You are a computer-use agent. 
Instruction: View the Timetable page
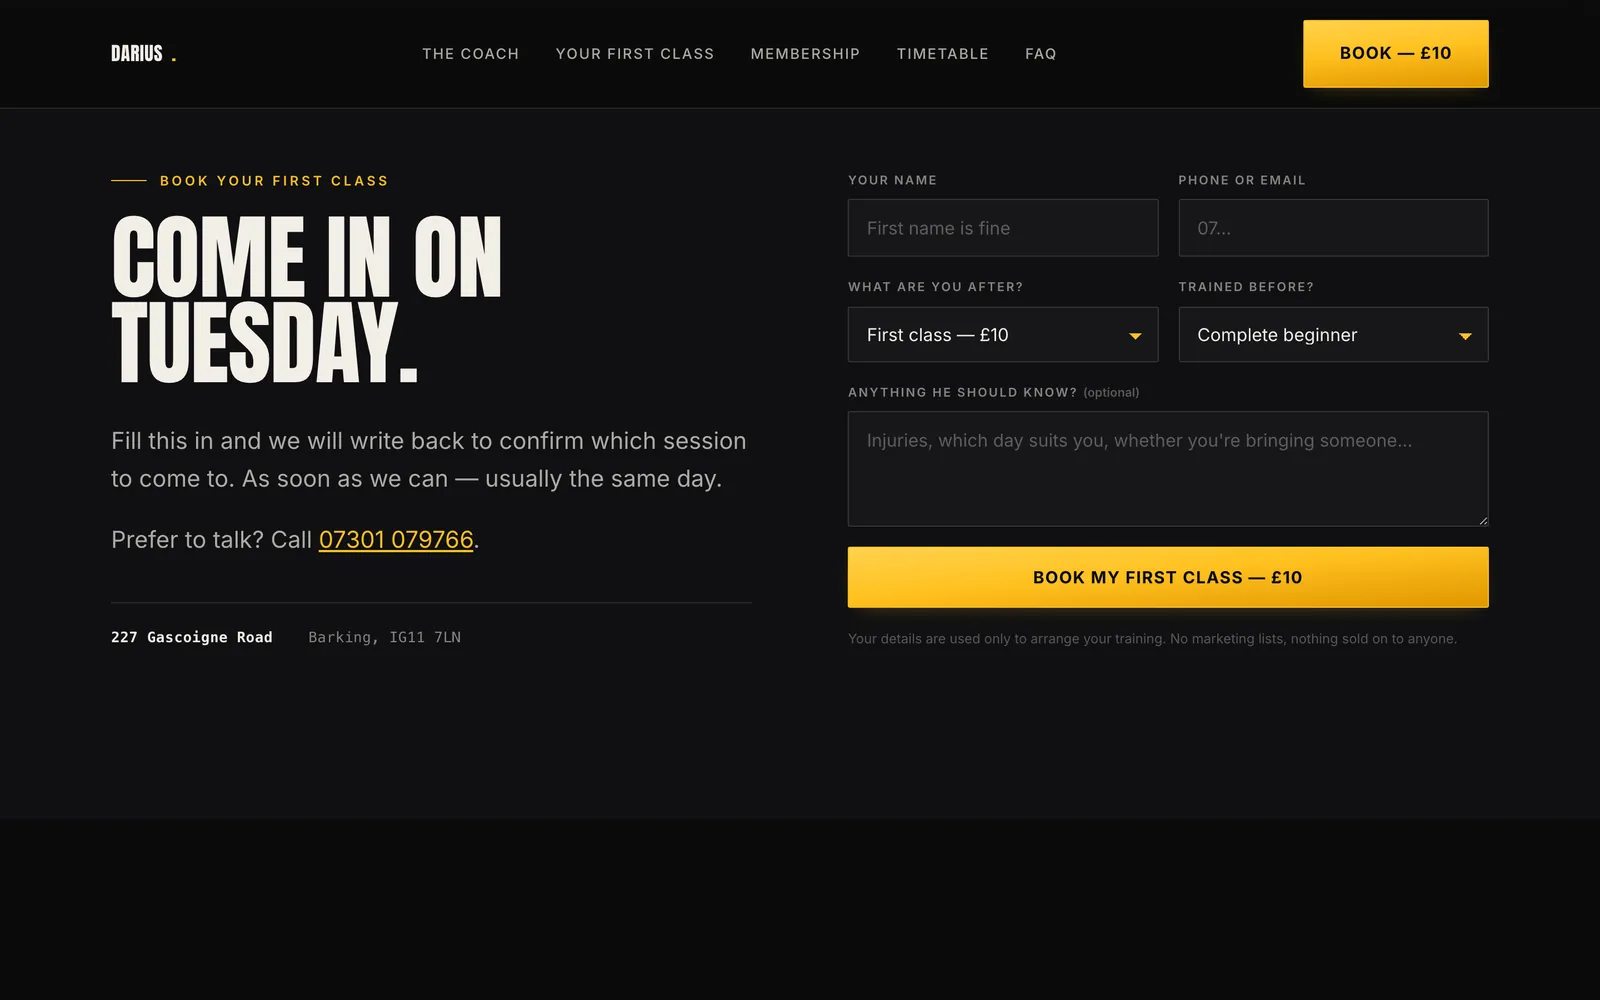point(942,54)
